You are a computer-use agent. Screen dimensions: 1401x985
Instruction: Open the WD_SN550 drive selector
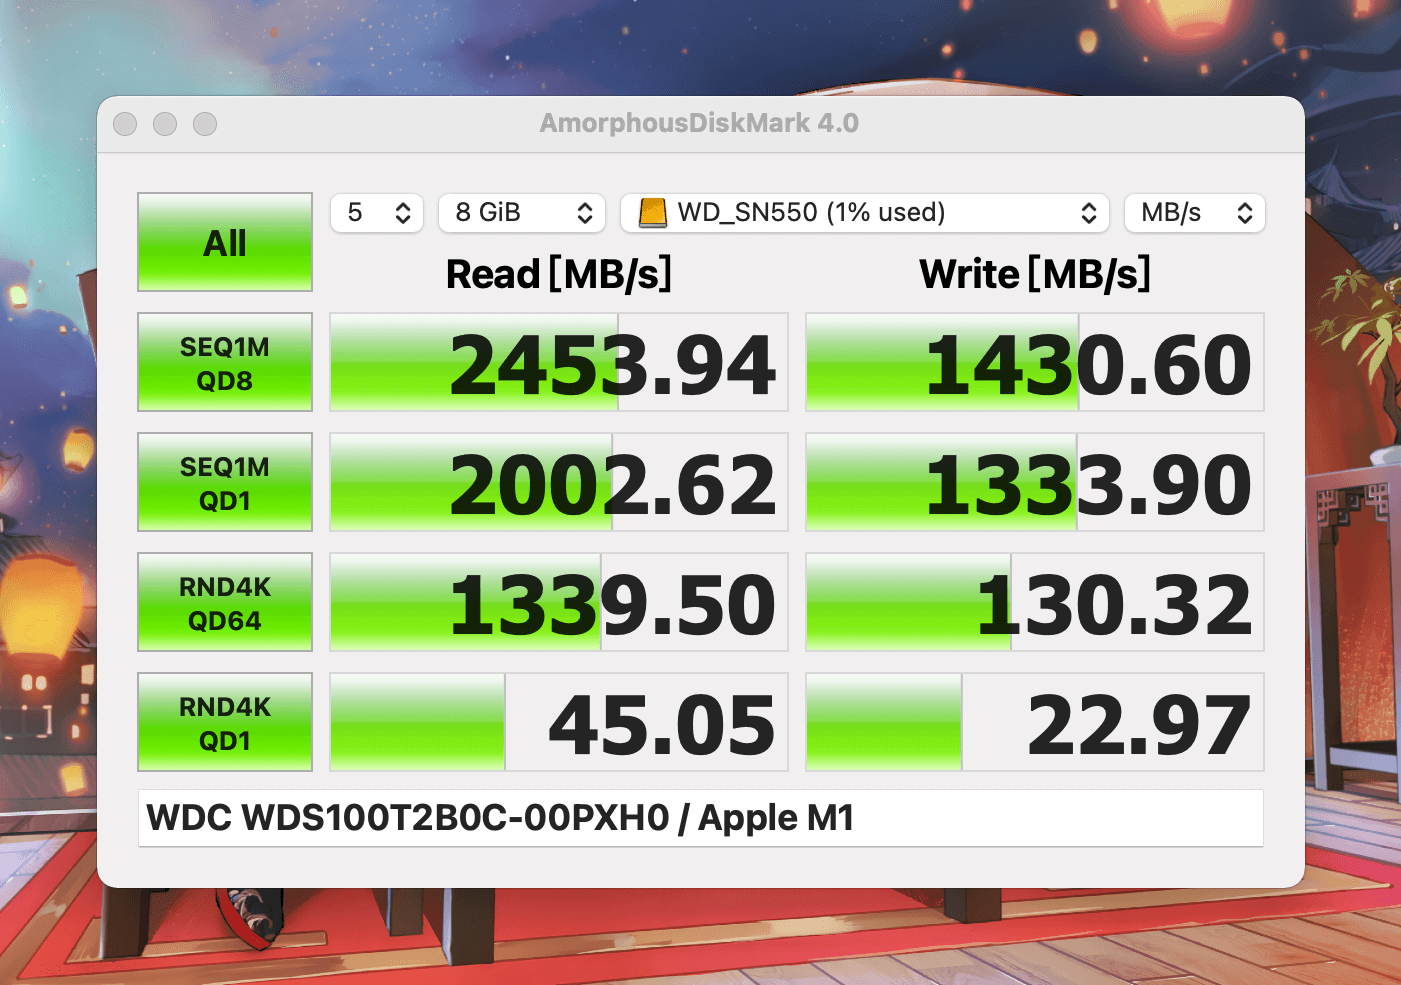coord(865,213)
